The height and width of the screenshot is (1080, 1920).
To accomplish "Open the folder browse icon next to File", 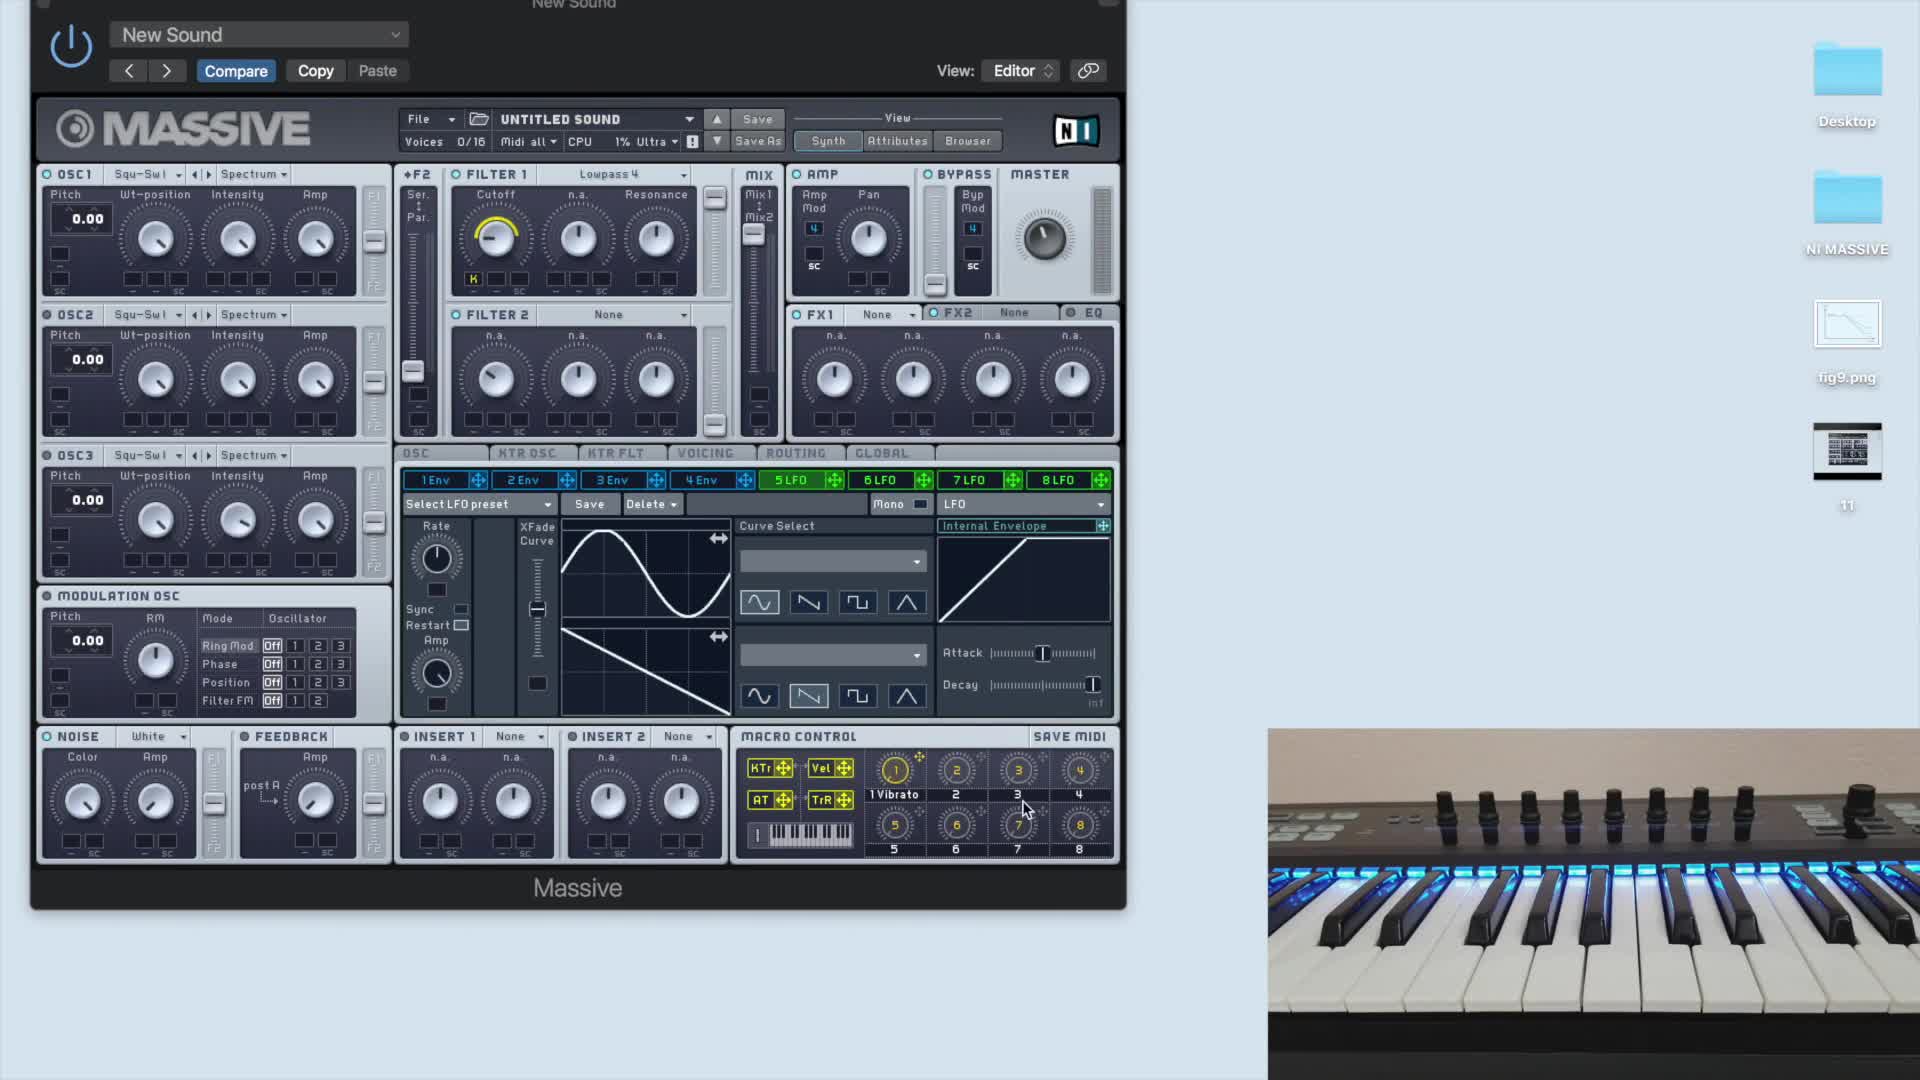I will coord(479,119).
